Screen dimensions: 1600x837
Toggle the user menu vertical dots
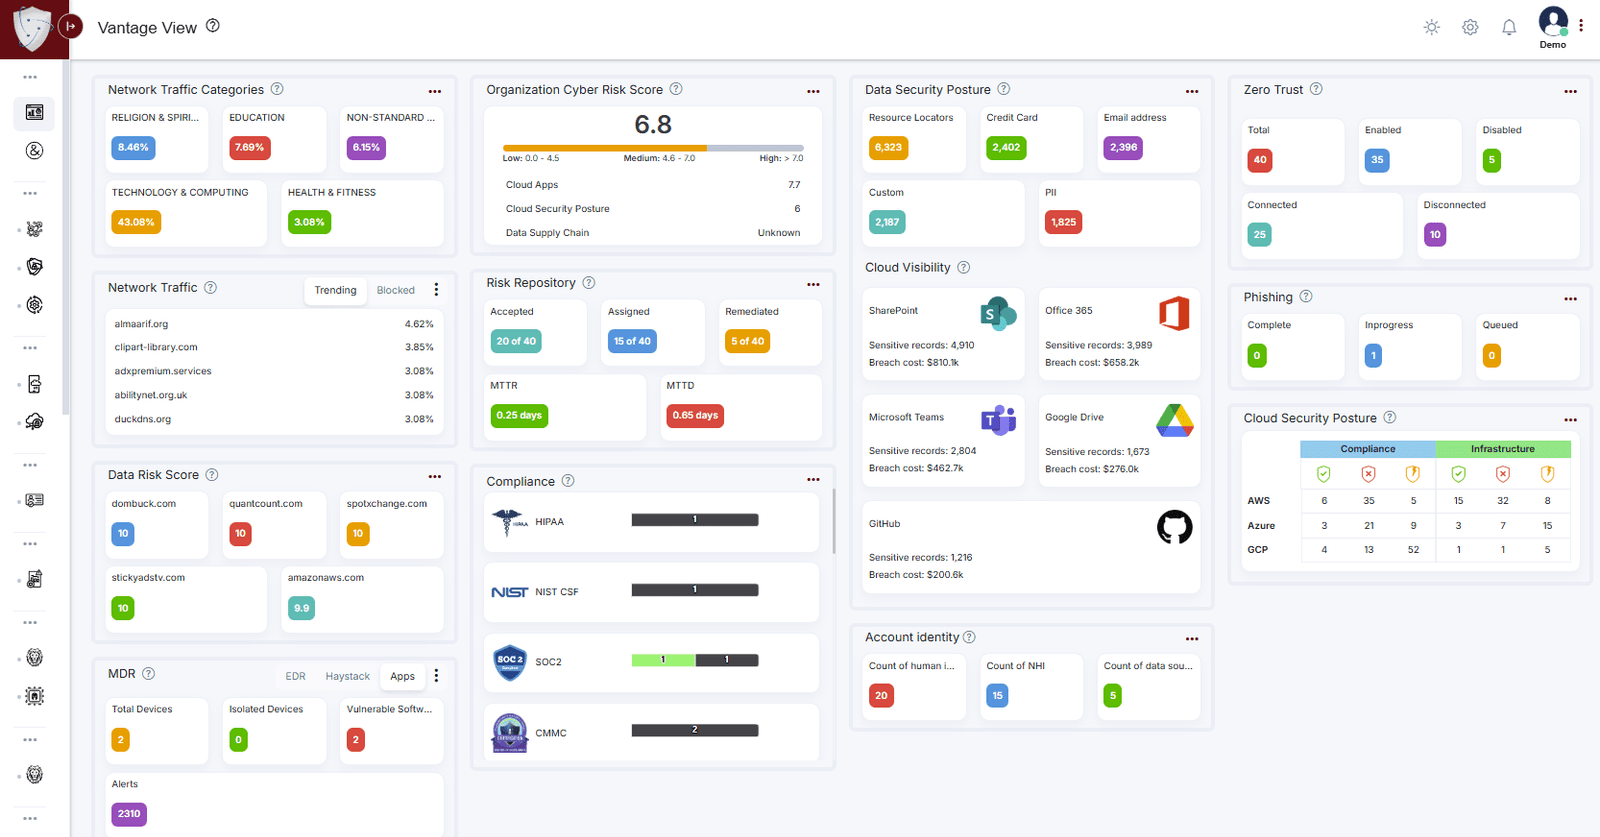[1581, 26]
